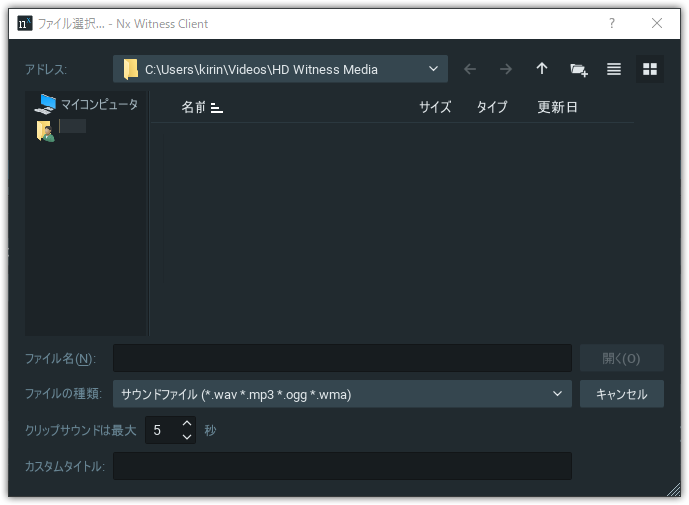Click the back navigation arrow
This screenshot has width=689, height=505.
click(470, 69)
